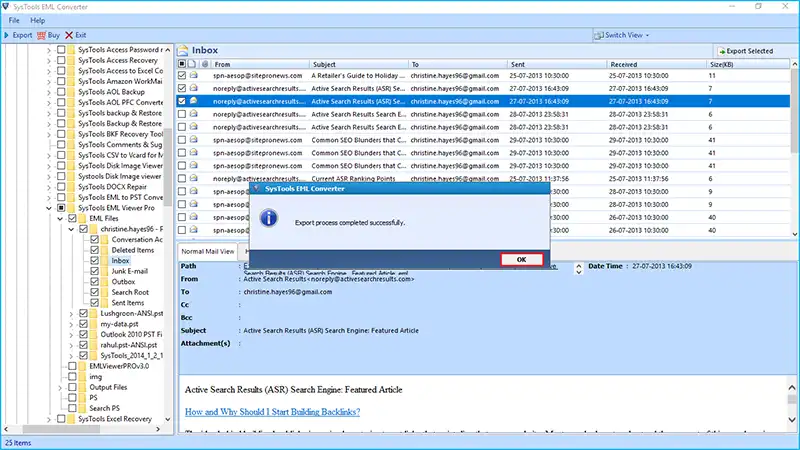Click the folder tree horizontal scrollbar
Viewport: 800px width, 450px height.
[x=62, y=429]
